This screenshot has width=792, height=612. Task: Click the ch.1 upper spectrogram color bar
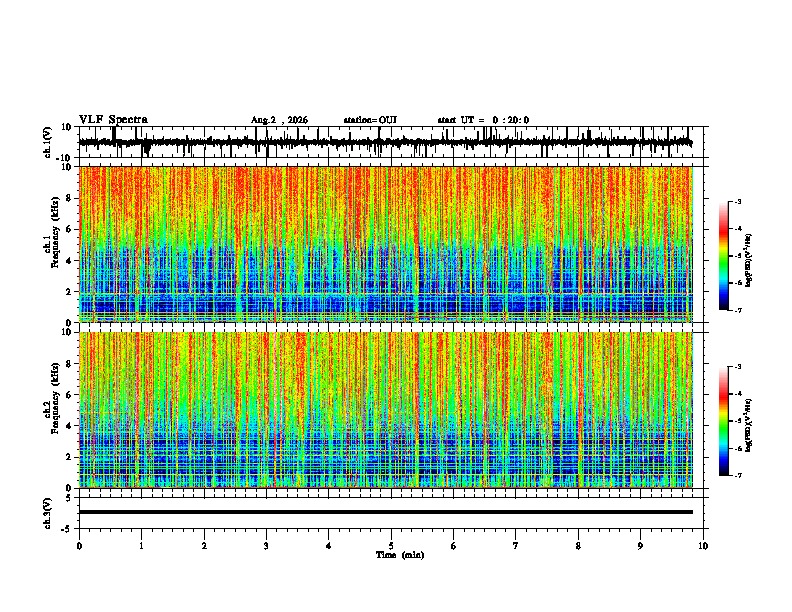(x=724, y=256)
